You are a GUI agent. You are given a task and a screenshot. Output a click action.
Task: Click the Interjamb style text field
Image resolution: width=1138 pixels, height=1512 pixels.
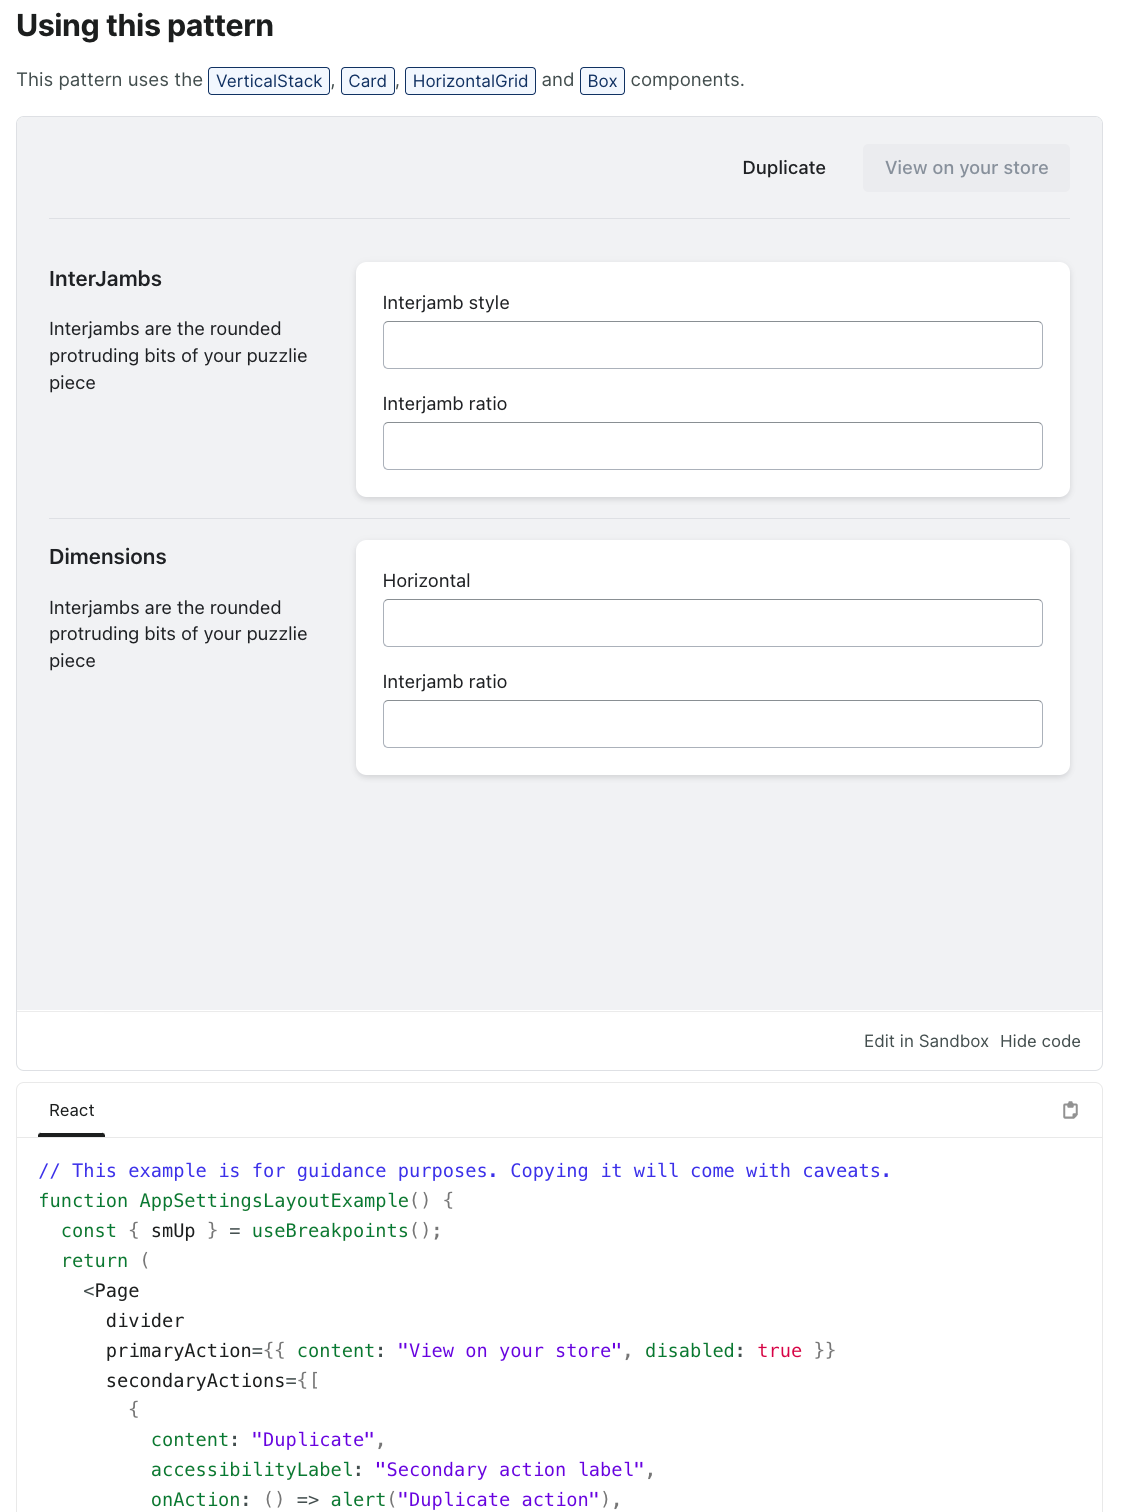[x=711, y=344]
